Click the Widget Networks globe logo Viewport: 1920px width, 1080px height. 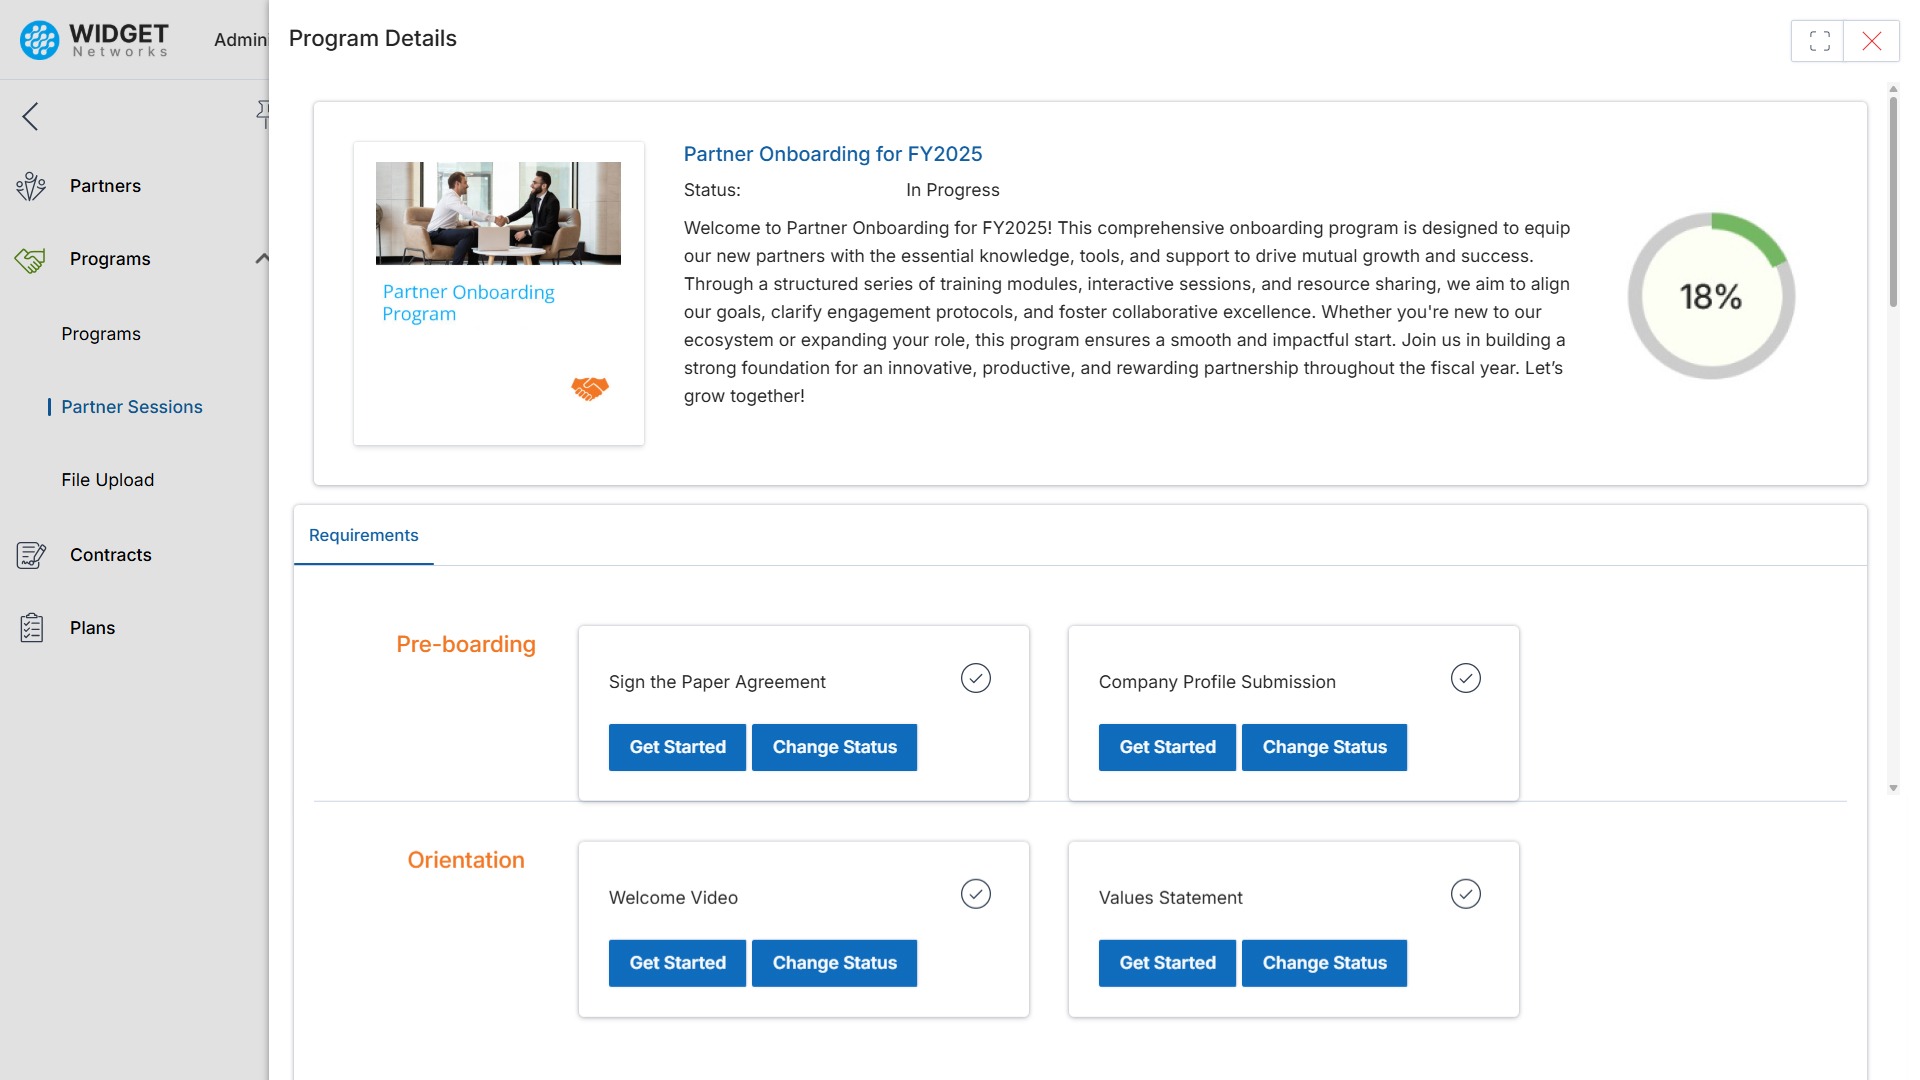click(x=40, y=40)
